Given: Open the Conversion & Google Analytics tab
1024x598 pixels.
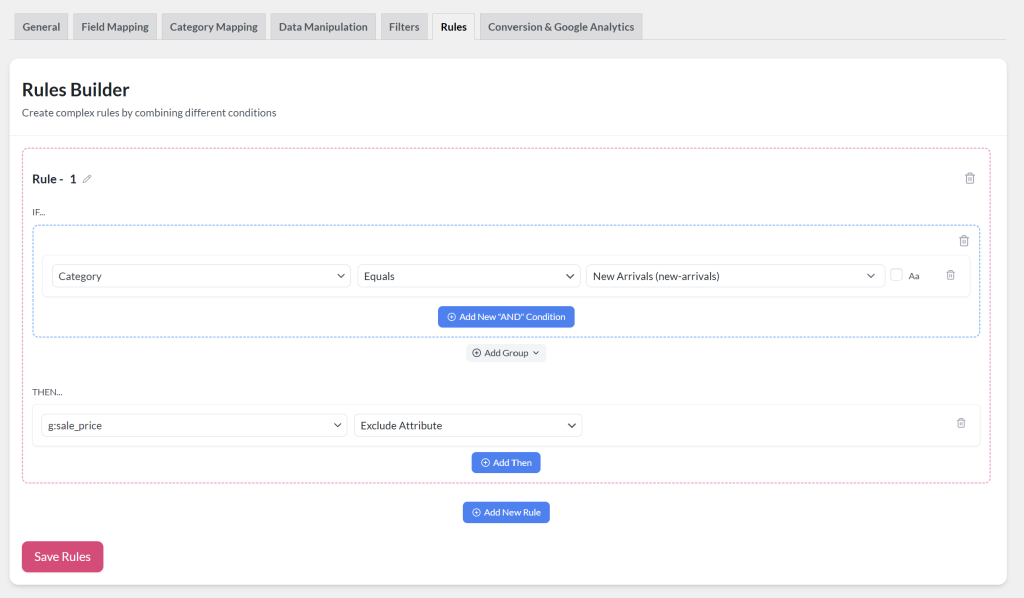Looking at the screenshot, I should click(x=561, y=27).
